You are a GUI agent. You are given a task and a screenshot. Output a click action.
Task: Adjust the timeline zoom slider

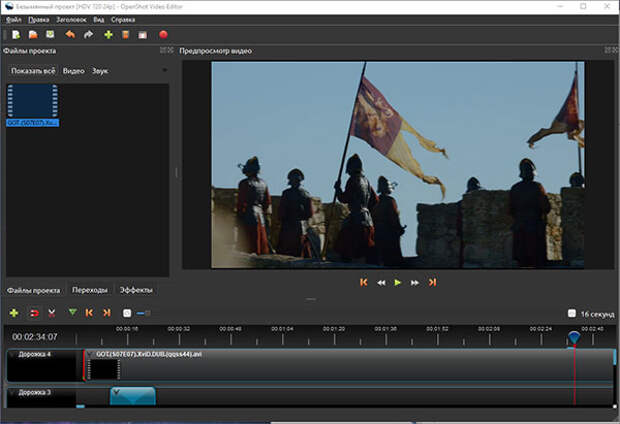click(143, 313)
